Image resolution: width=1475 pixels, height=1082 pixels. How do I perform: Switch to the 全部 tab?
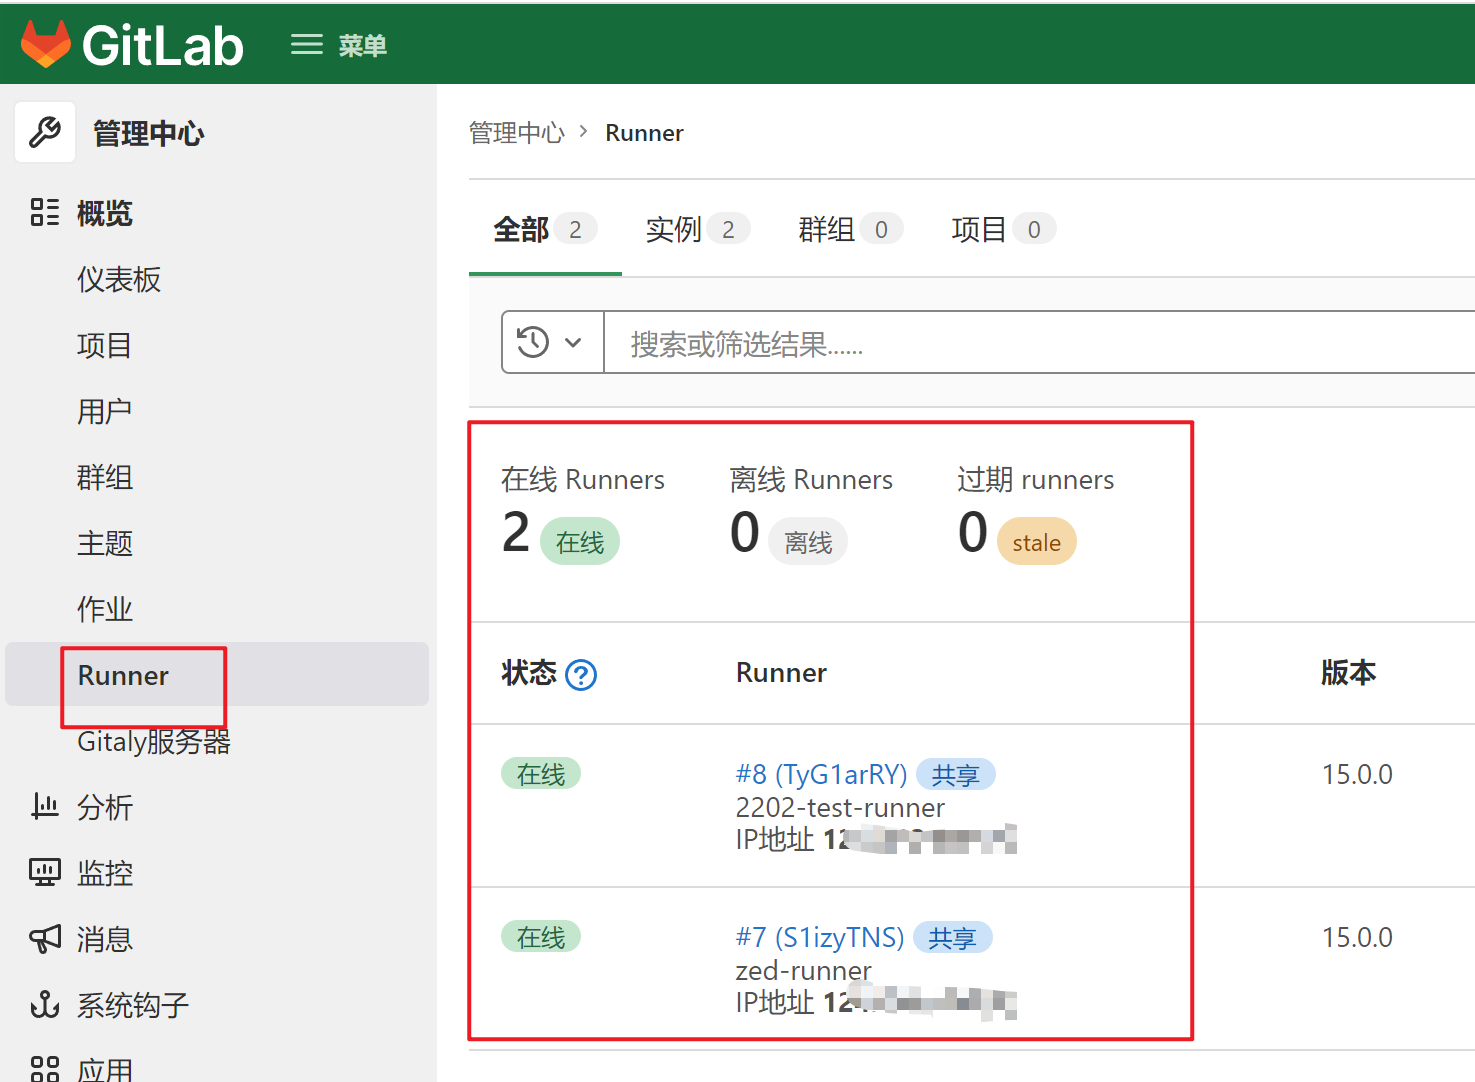click(545, 230)
